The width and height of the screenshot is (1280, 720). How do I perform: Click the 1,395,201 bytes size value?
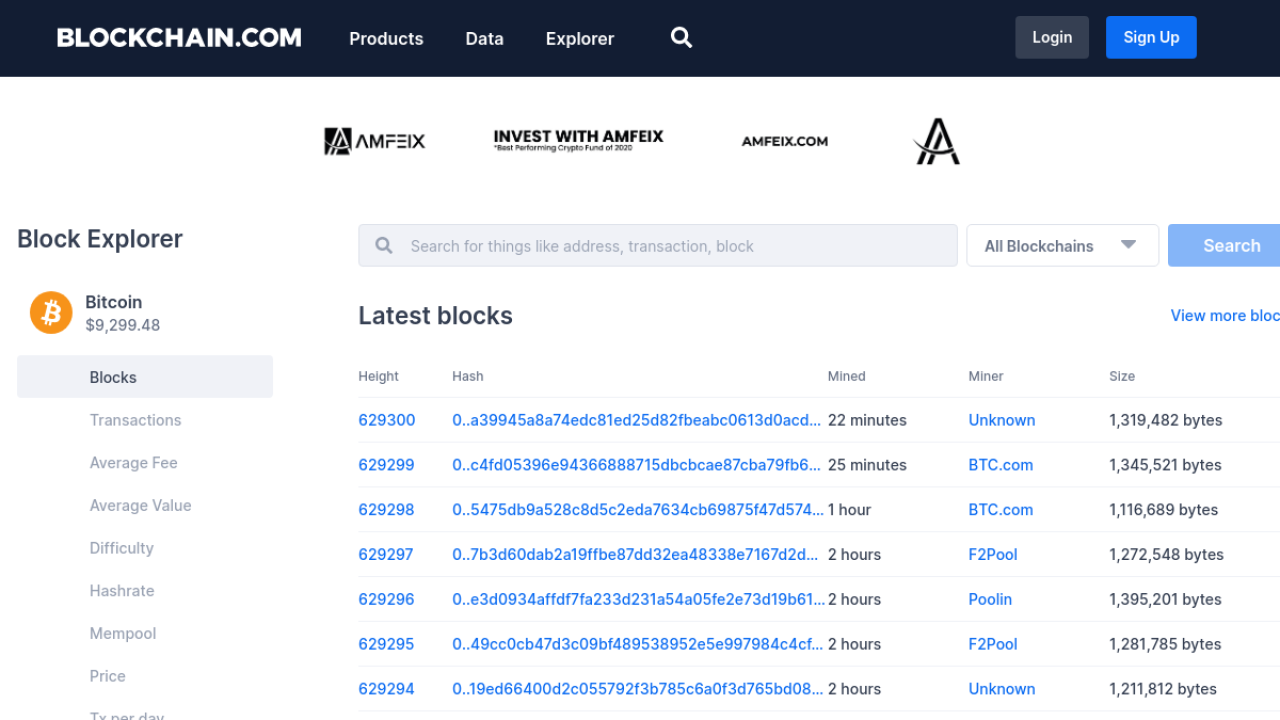[x=1165, y=600]
